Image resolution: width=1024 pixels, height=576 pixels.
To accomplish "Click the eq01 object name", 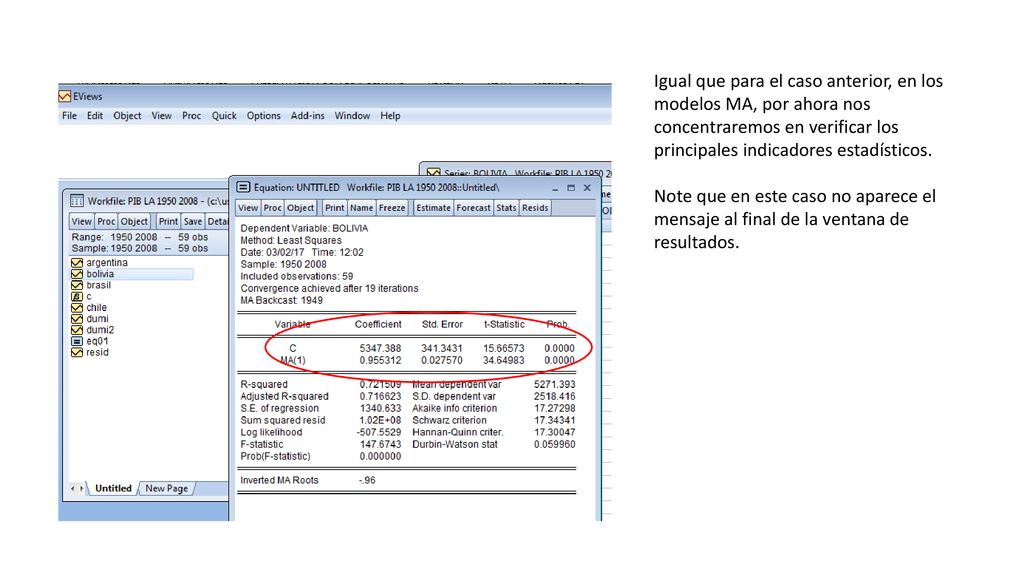I will coord(97,341).
